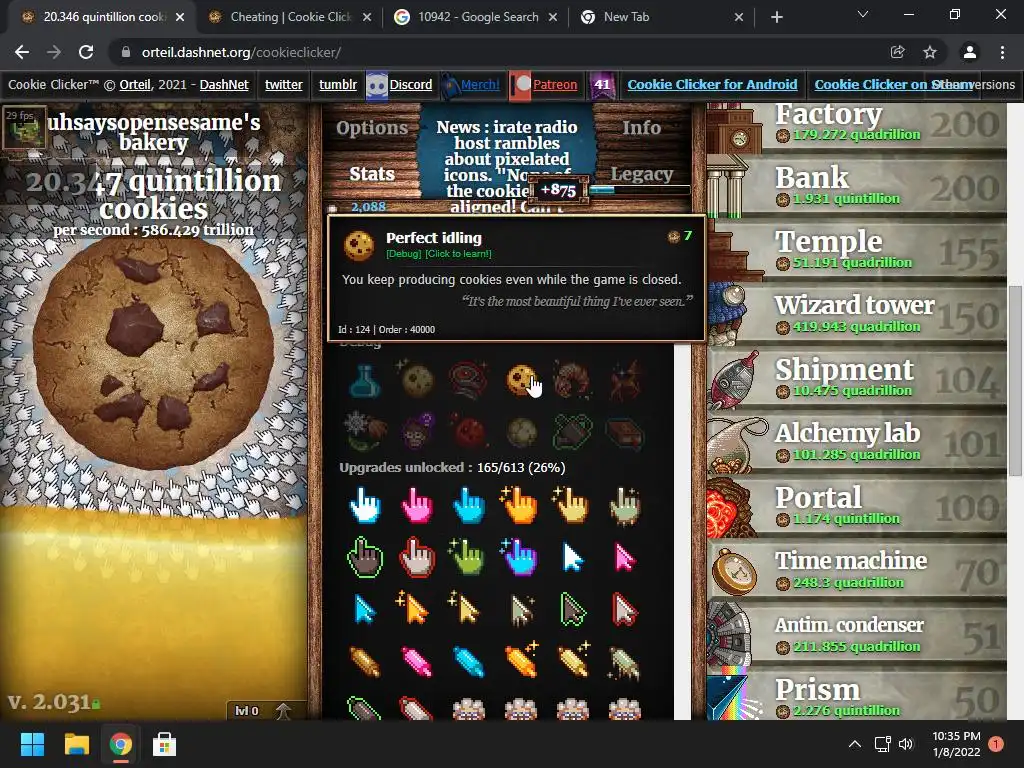Click the red-outlined white arrow upgrade

[x=625, y=611]
